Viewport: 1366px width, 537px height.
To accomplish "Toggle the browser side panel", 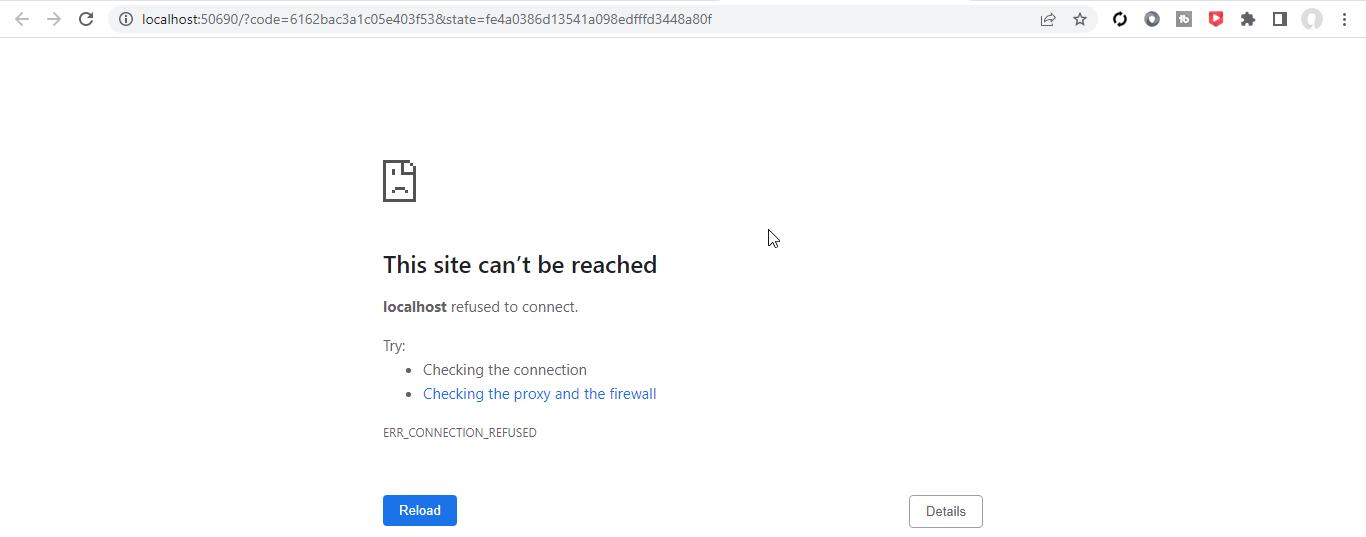I will click(x=1280, y=19).
